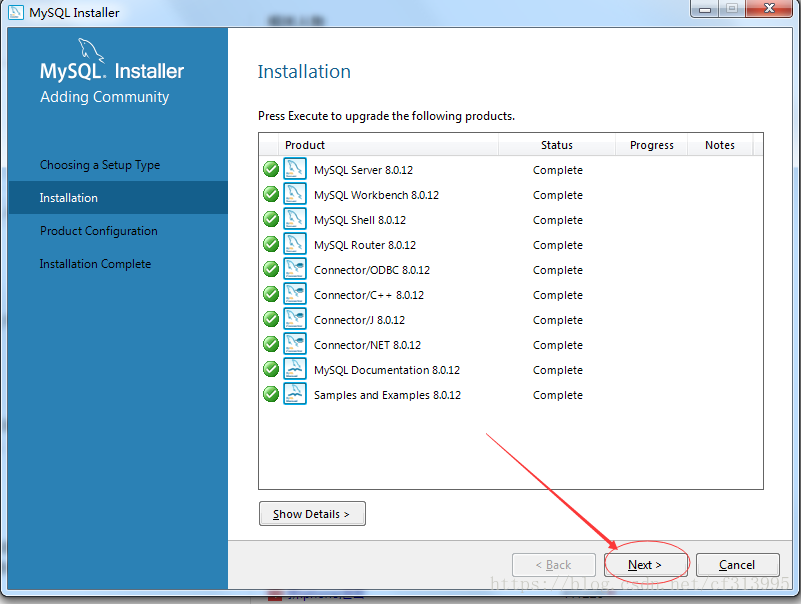Click Complete status of MySQL Workbench row

click(558, 195)
